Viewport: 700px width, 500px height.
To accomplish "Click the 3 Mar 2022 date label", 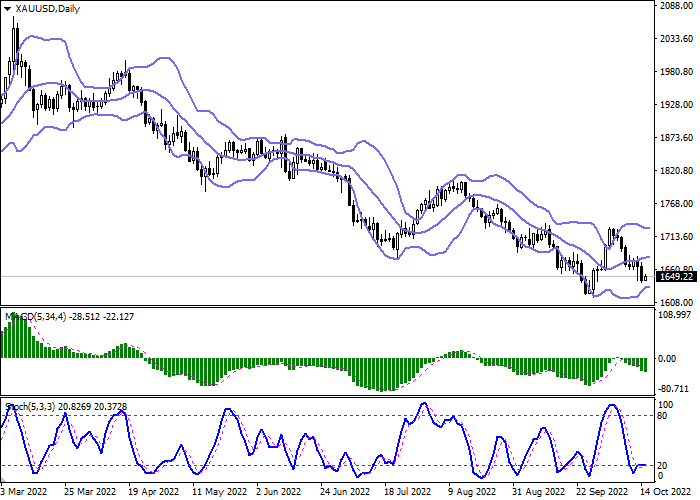I will [x=26, y=492].
